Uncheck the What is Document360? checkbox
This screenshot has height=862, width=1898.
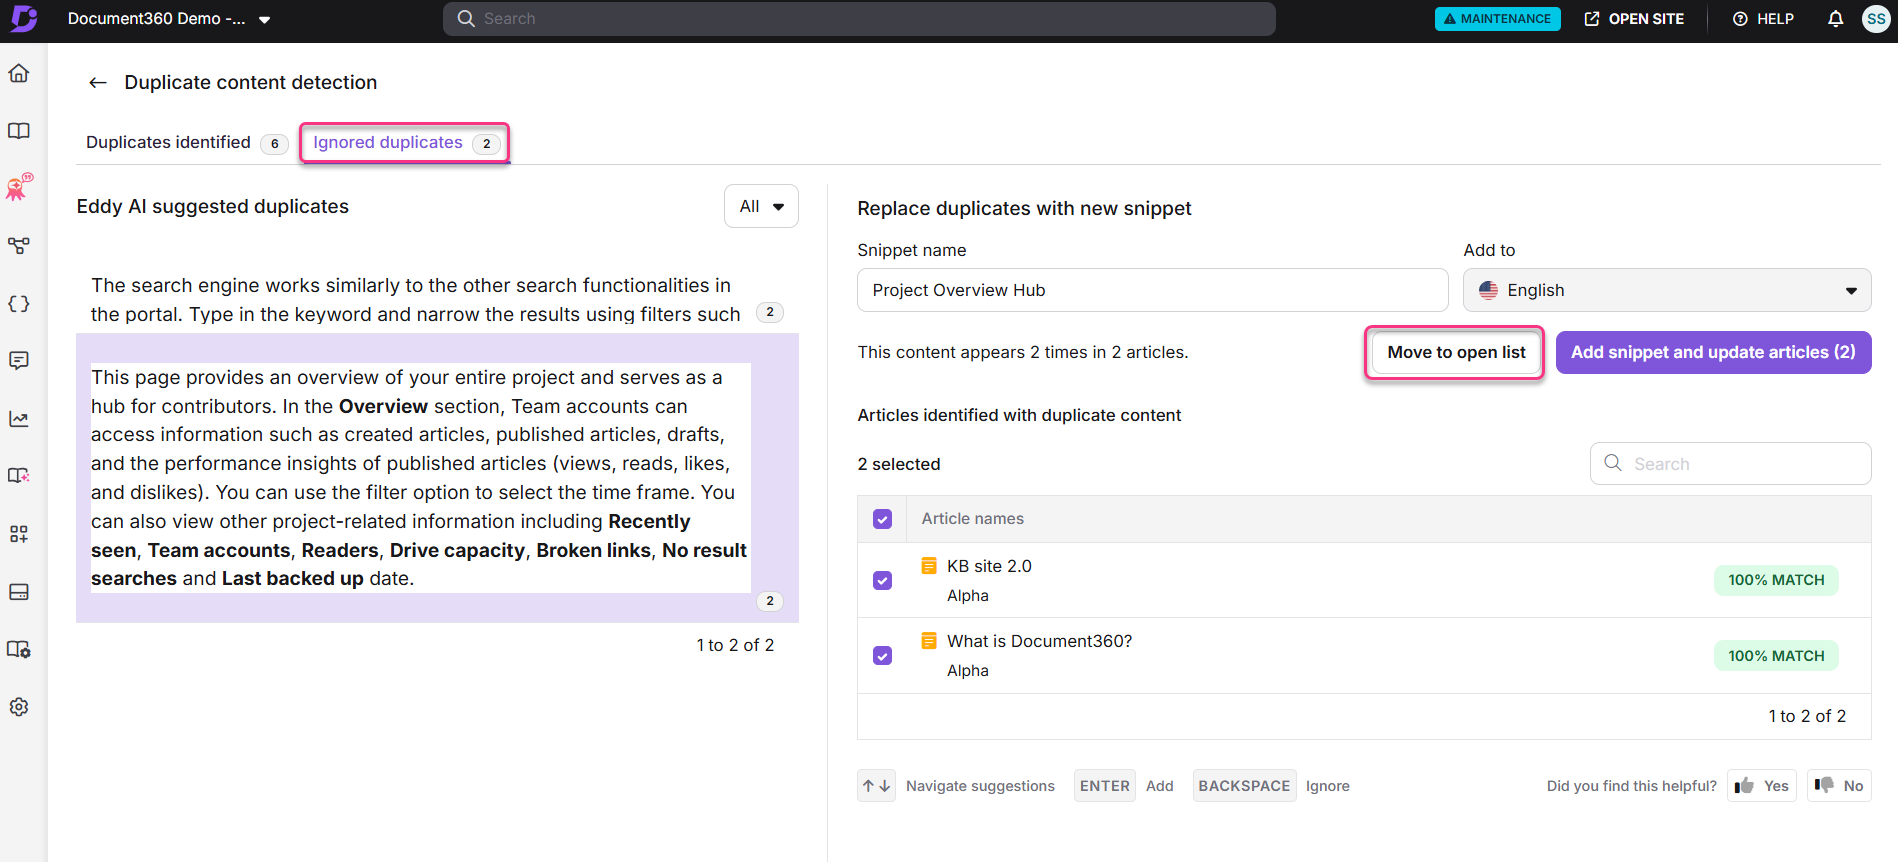(x=882, y=656)
